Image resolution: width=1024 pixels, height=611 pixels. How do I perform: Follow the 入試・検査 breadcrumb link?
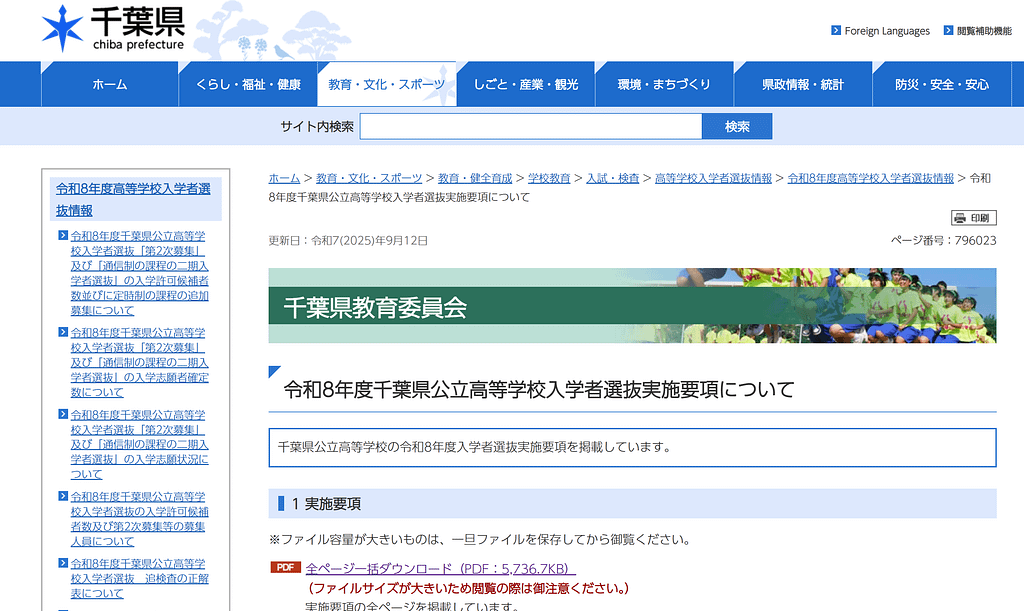[612, 178]
